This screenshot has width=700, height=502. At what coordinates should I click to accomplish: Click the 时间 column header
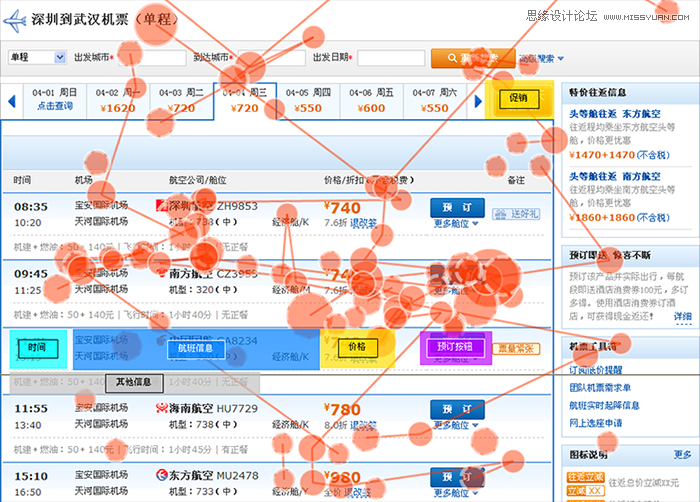tap(22, 180)
